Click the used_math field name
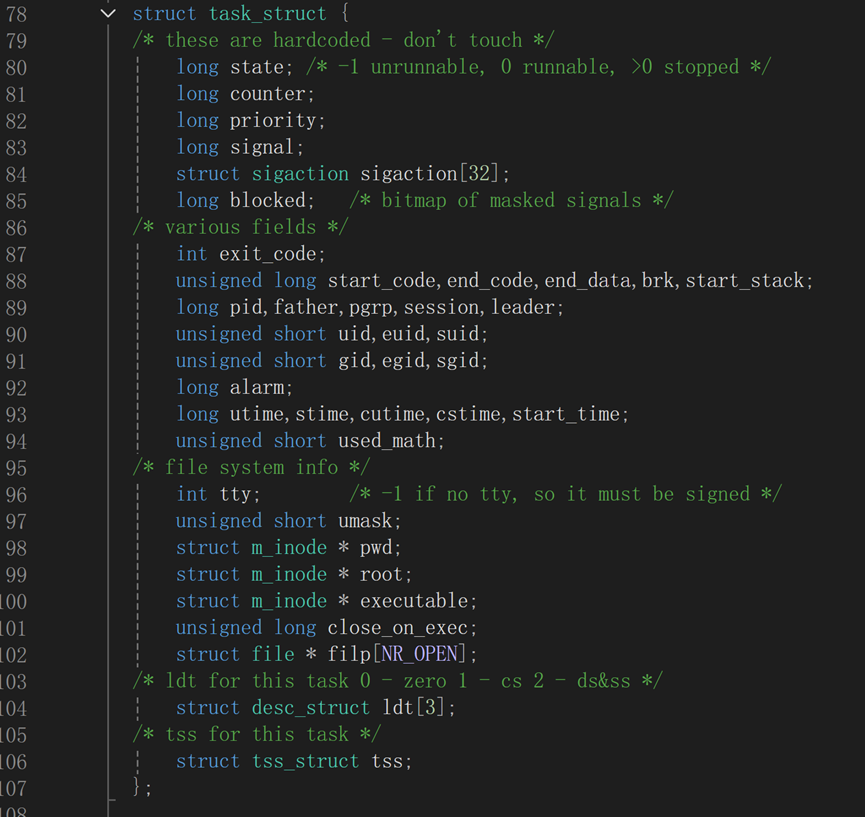 point(387,441)
